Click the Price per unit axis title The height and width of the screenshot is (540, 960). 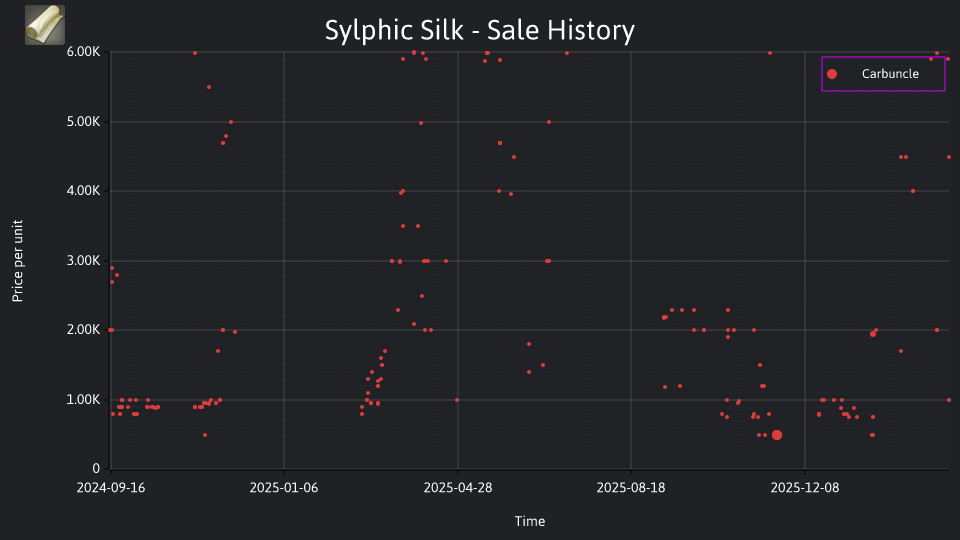(18, 261)
